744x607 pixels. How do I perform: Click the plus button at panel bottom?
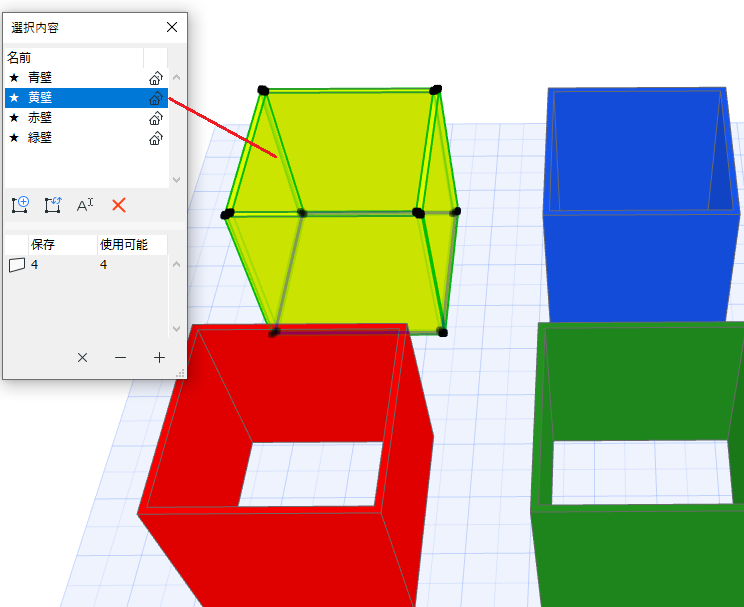159,357
